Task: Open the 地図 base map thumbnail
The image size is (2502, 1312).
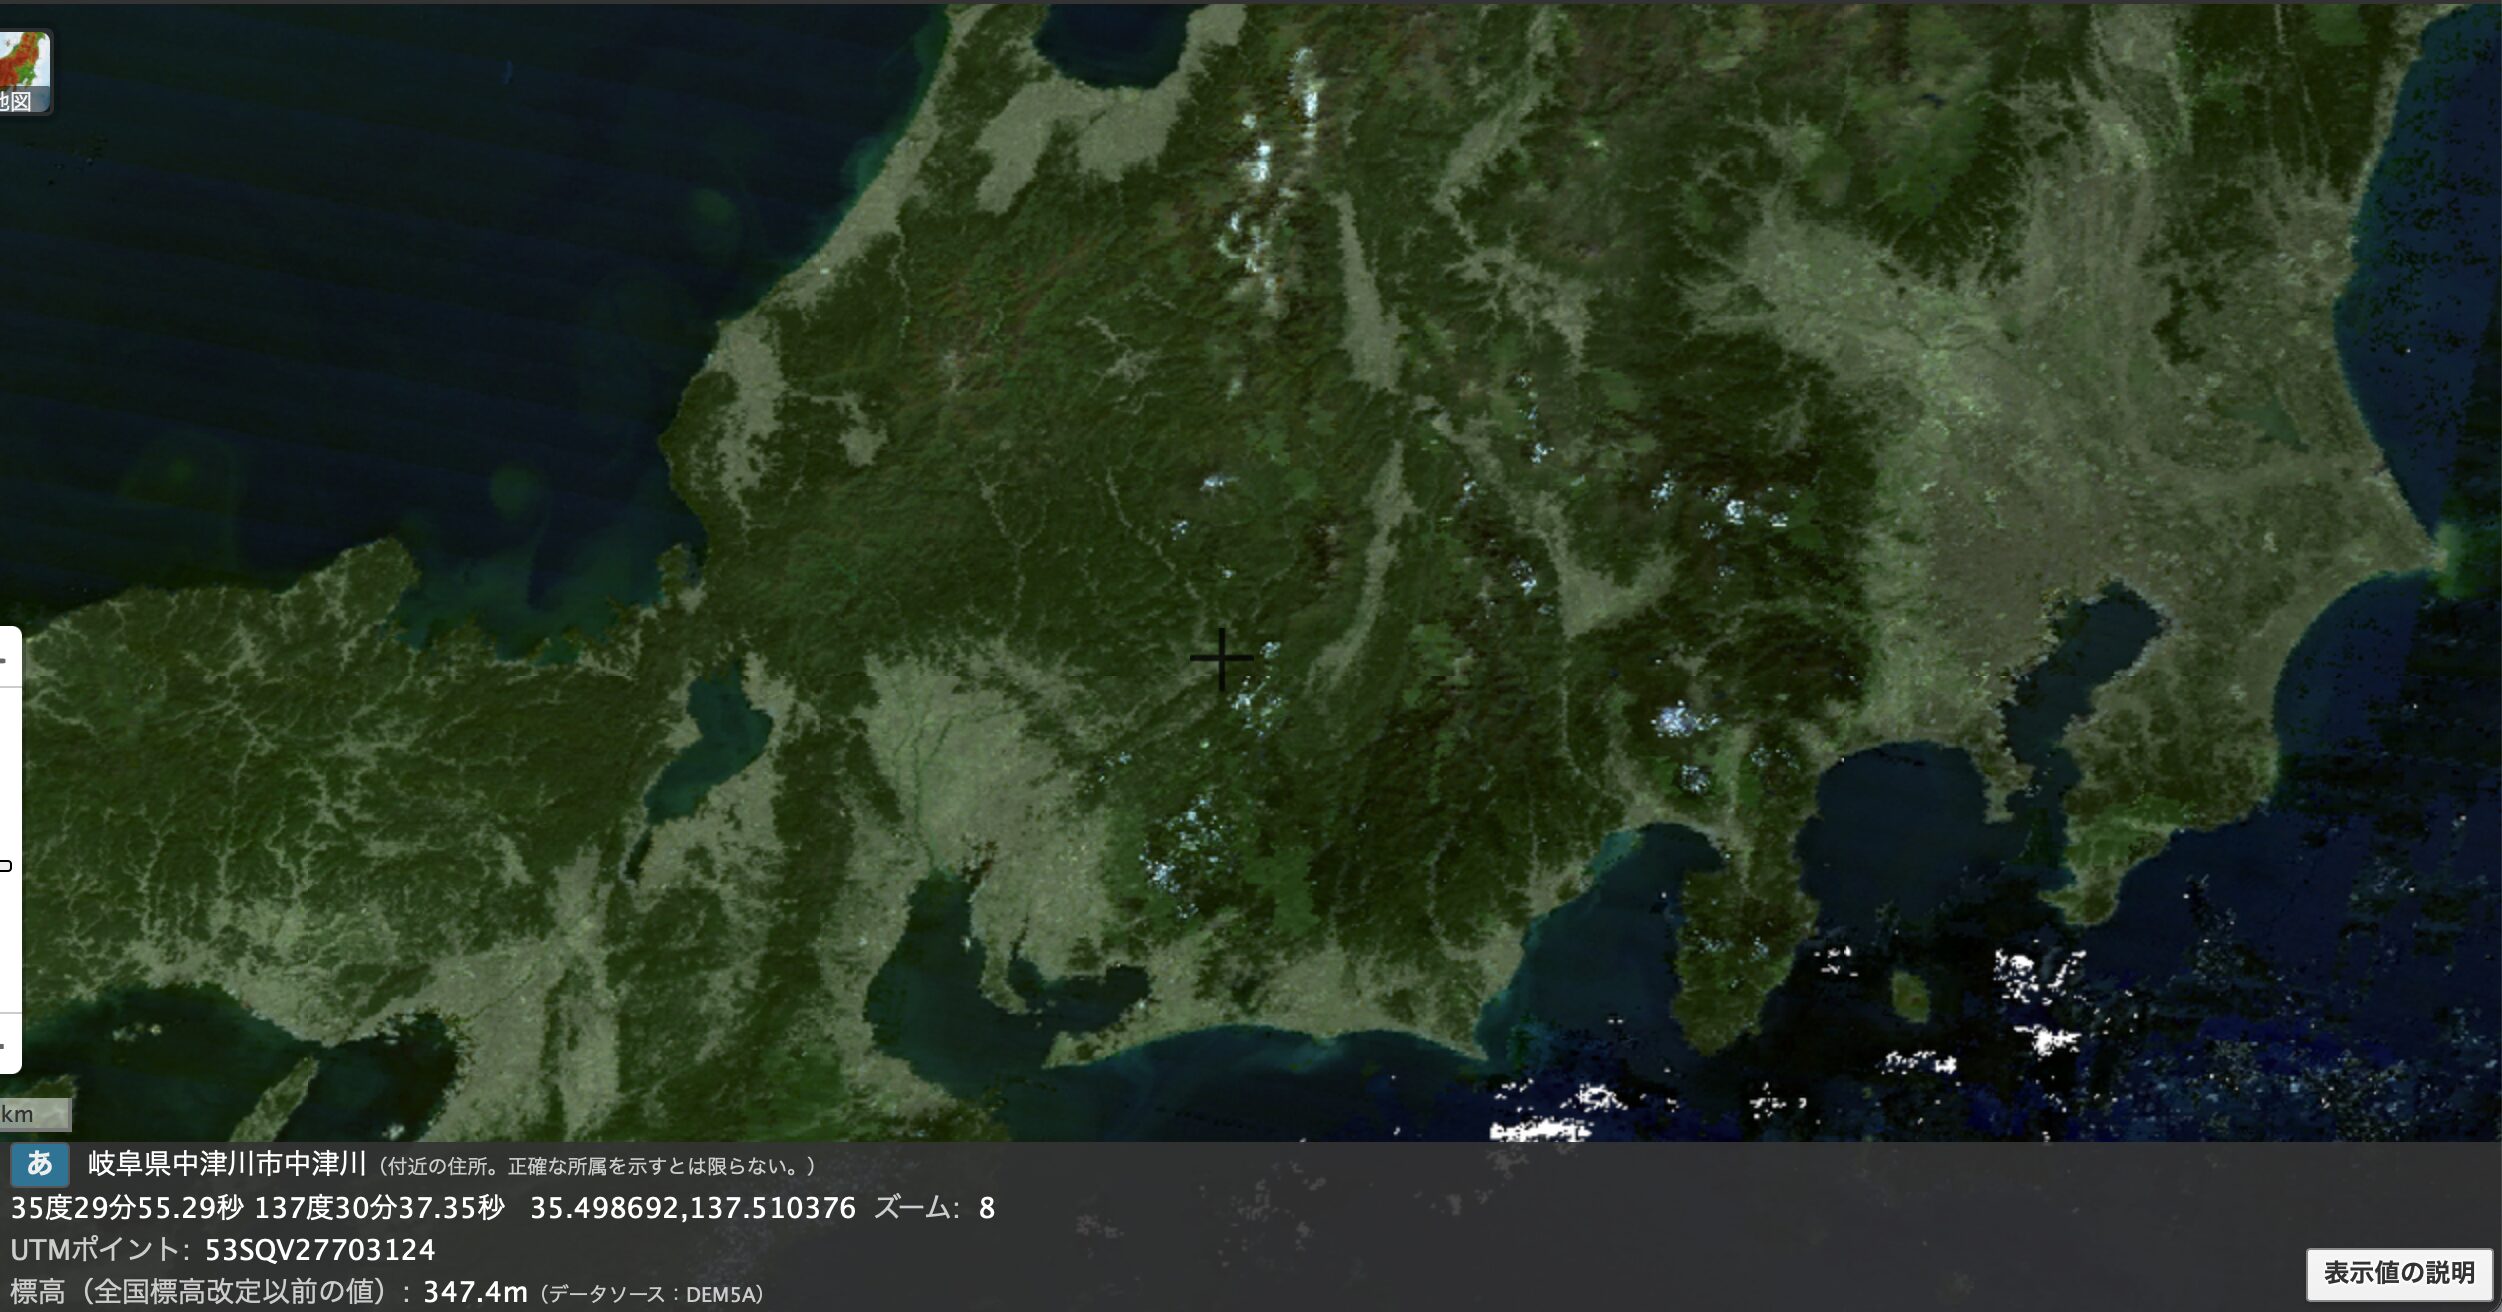Action: click(x=23, y=72)
